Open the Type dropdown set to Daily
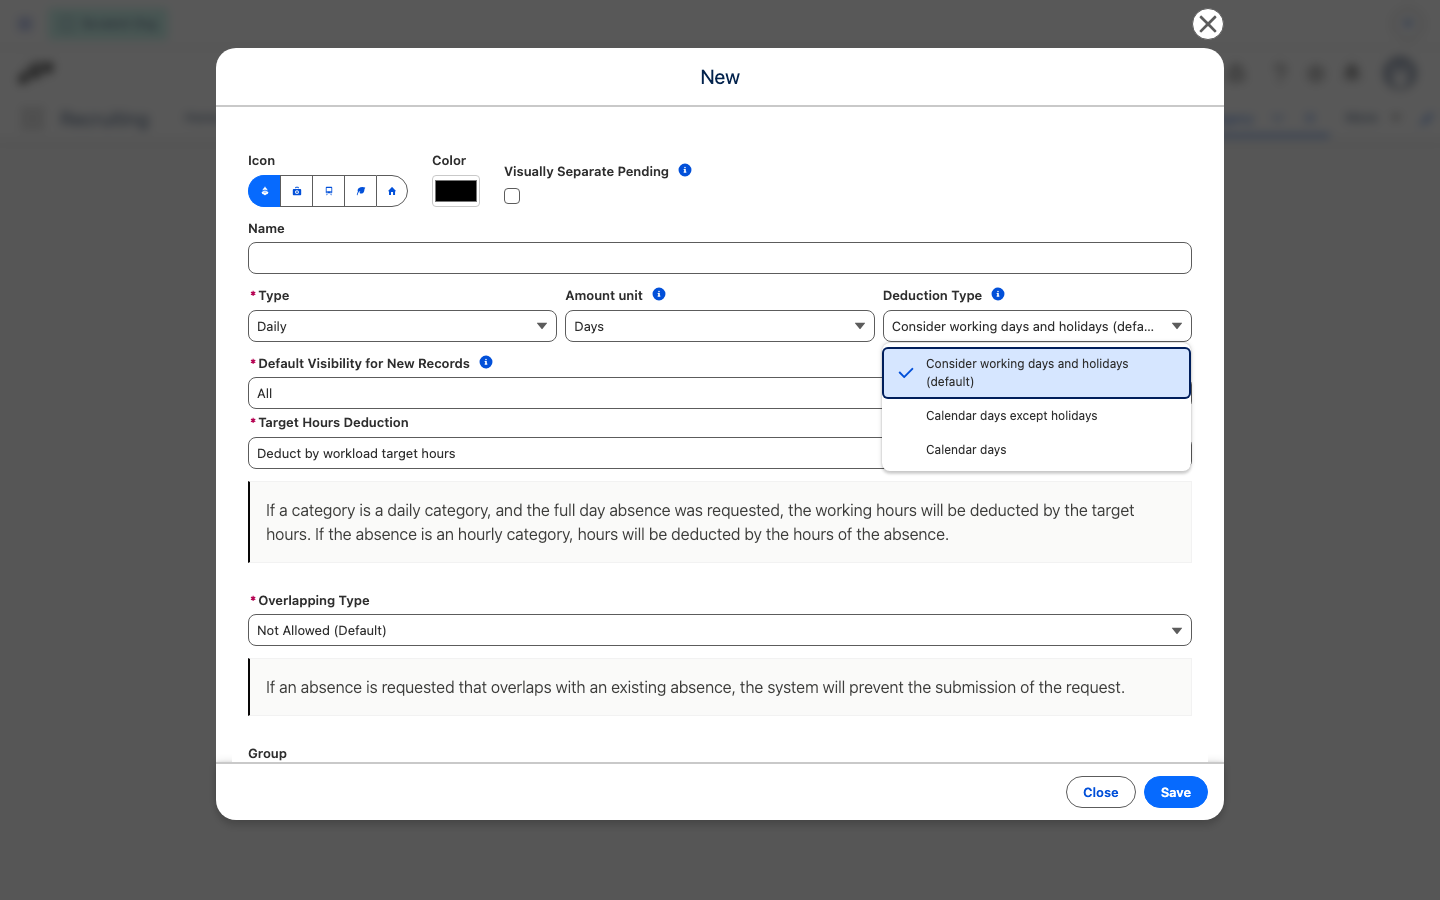The height and width of the screenshot is (900, 1440). point(402,326)
